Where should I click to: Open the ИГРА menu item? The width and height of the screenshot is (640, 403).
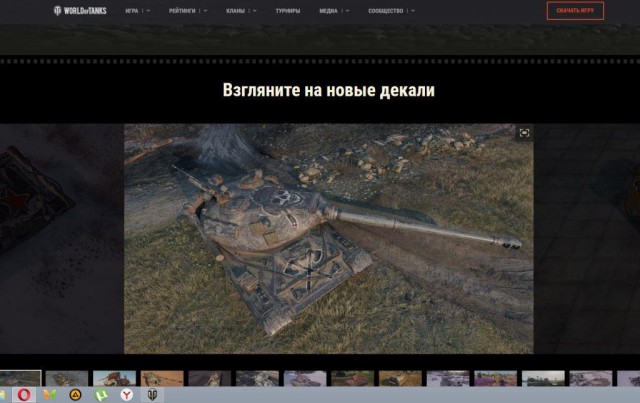[x=132, y=11]
